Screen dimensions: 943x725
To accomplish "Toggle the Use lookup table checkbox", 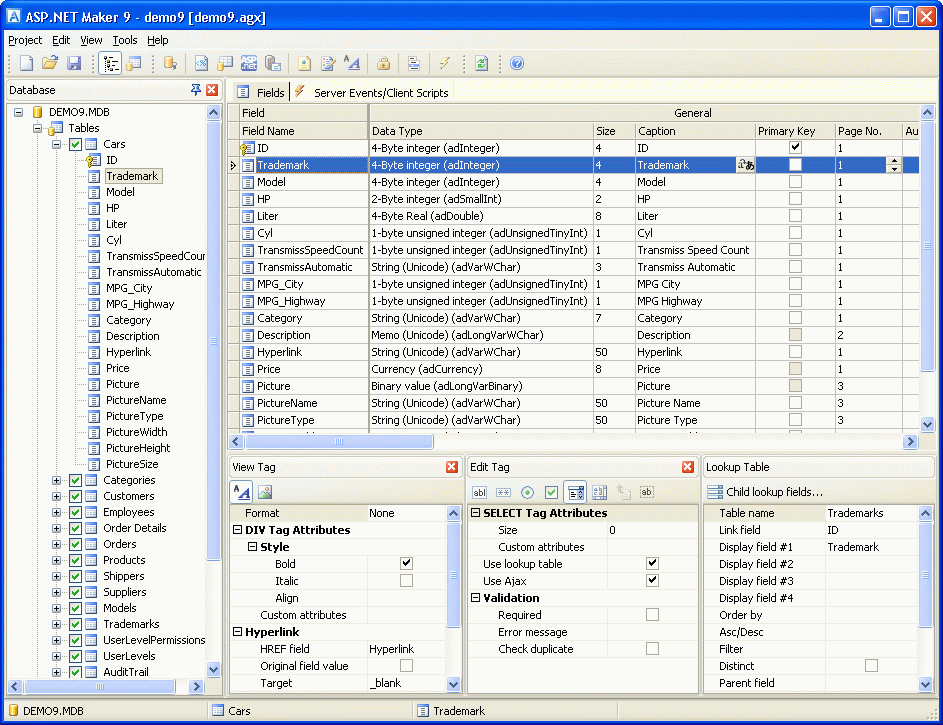I will [652, 563].
